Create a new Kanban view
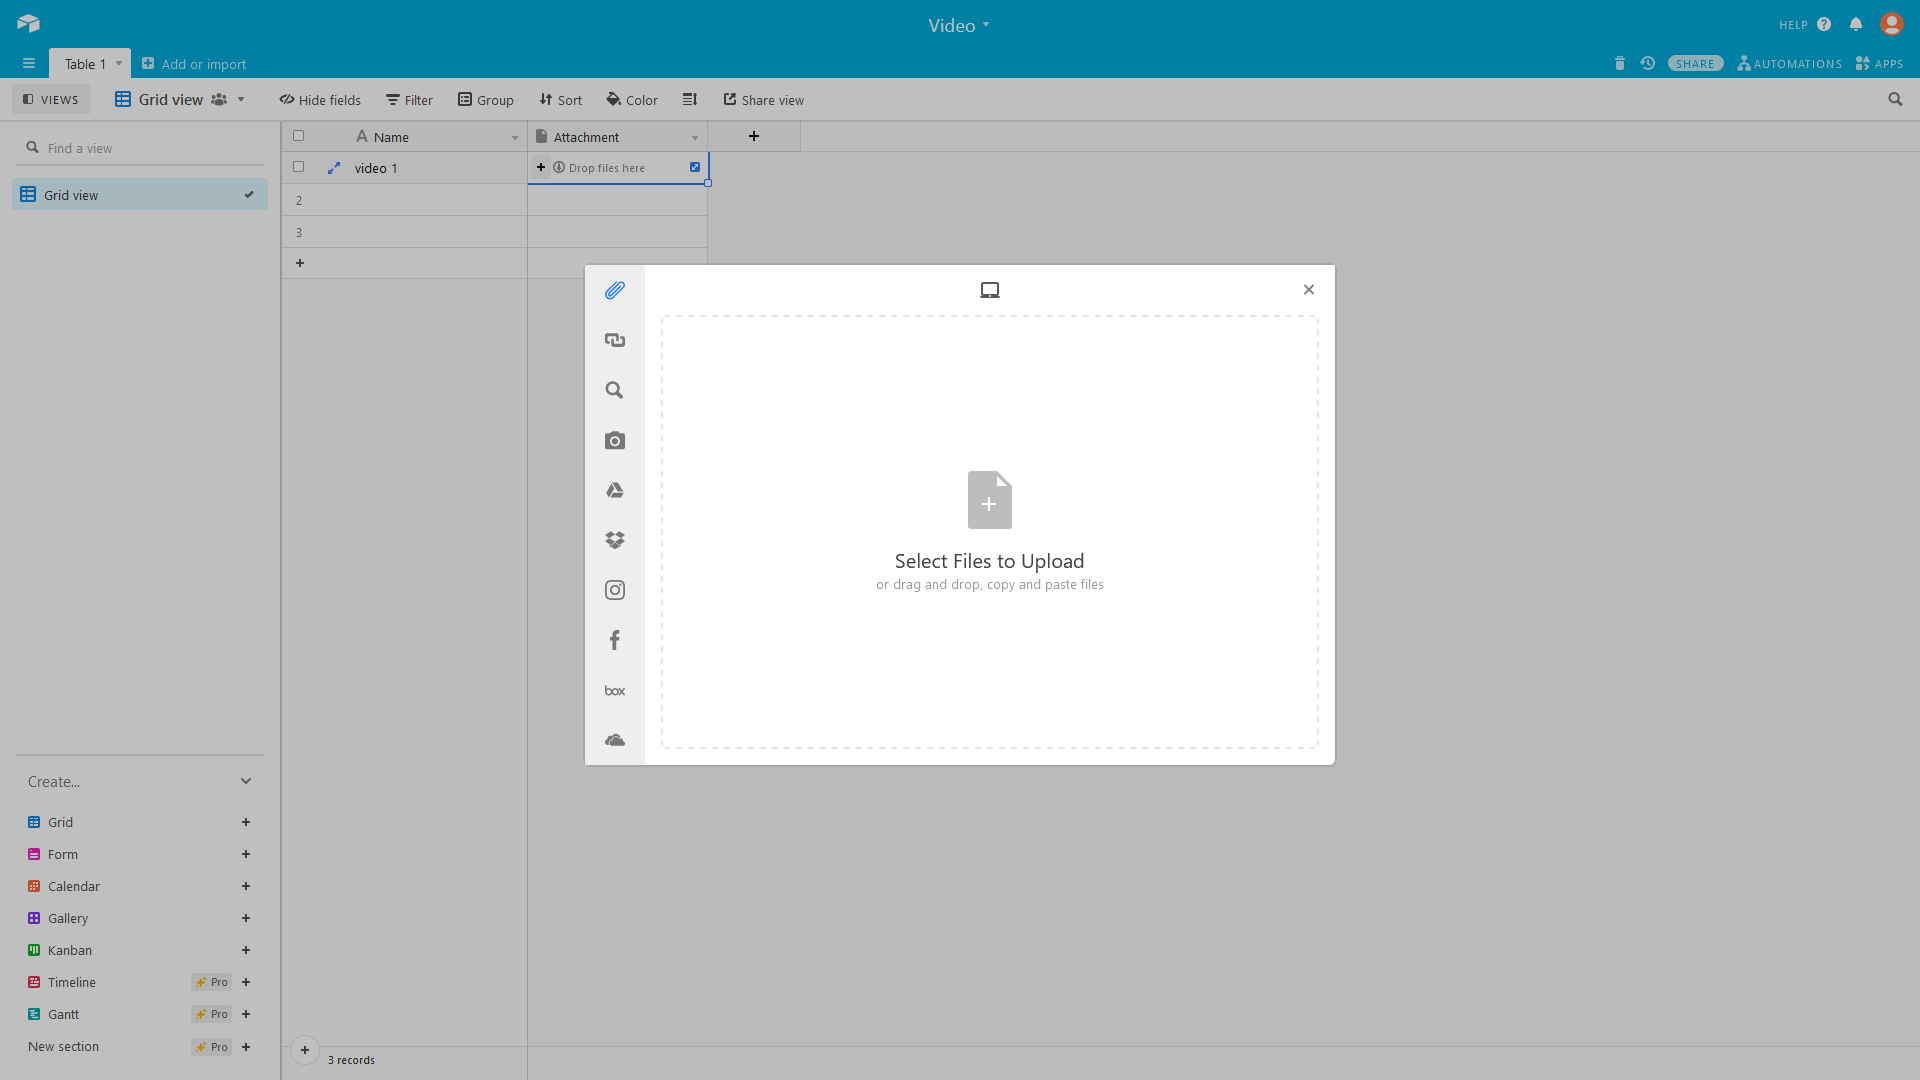Image resolution: width=1920 pixels, height=1080 pixels. tap(140, 950)
